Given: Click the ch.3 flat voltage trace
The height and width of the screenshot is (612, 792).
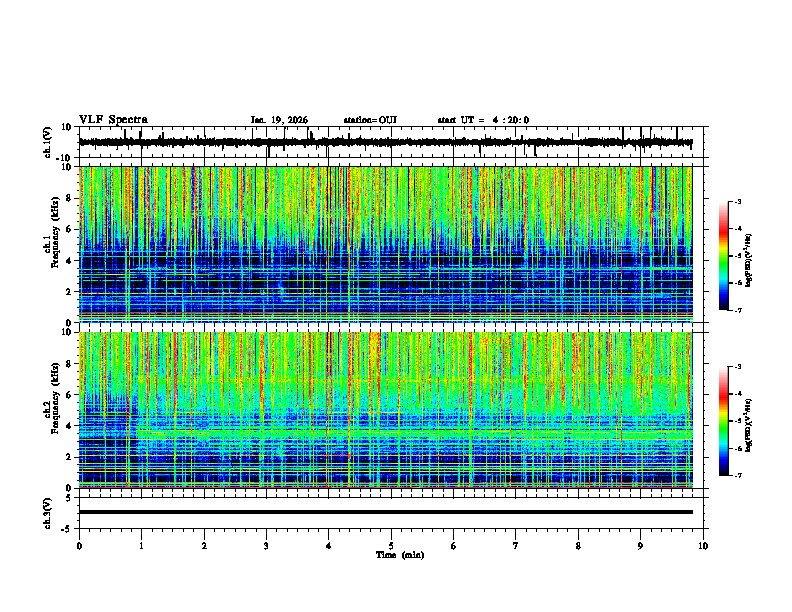Looking at the screenshot, I should (x=385, y=512).
